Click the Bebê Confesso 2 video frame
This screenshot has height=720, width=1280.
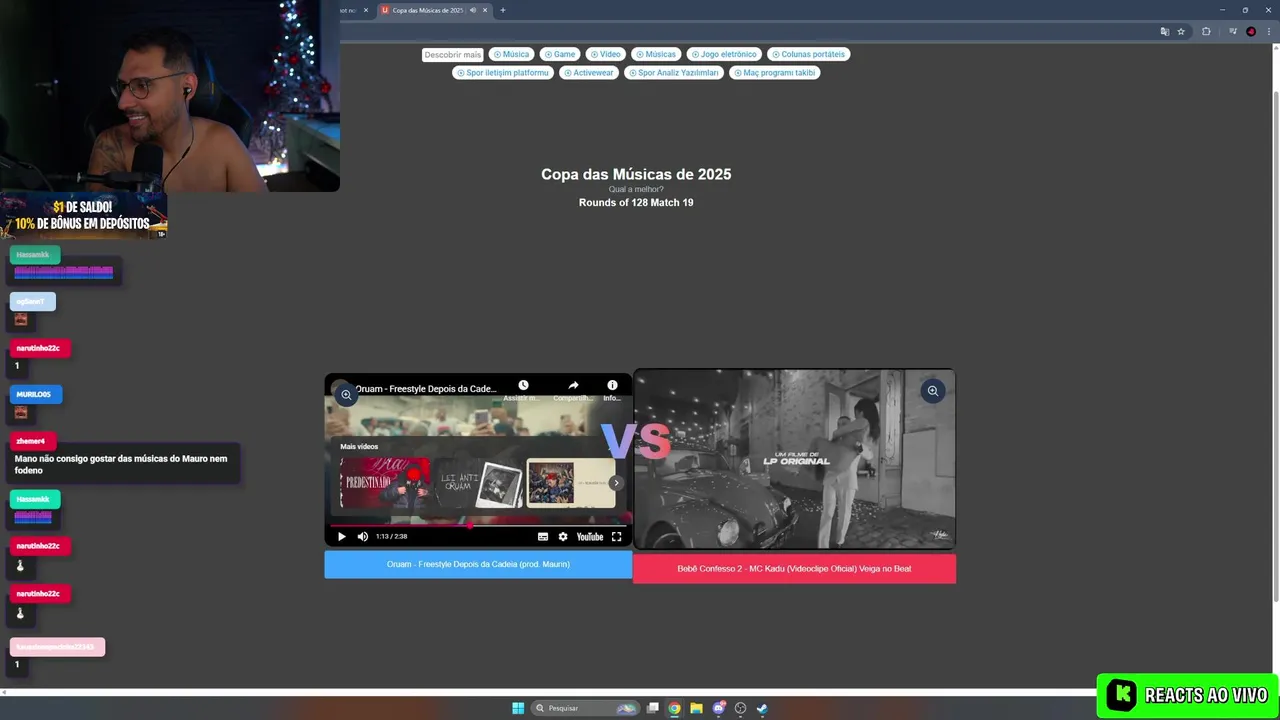click(x=794, y=459)
